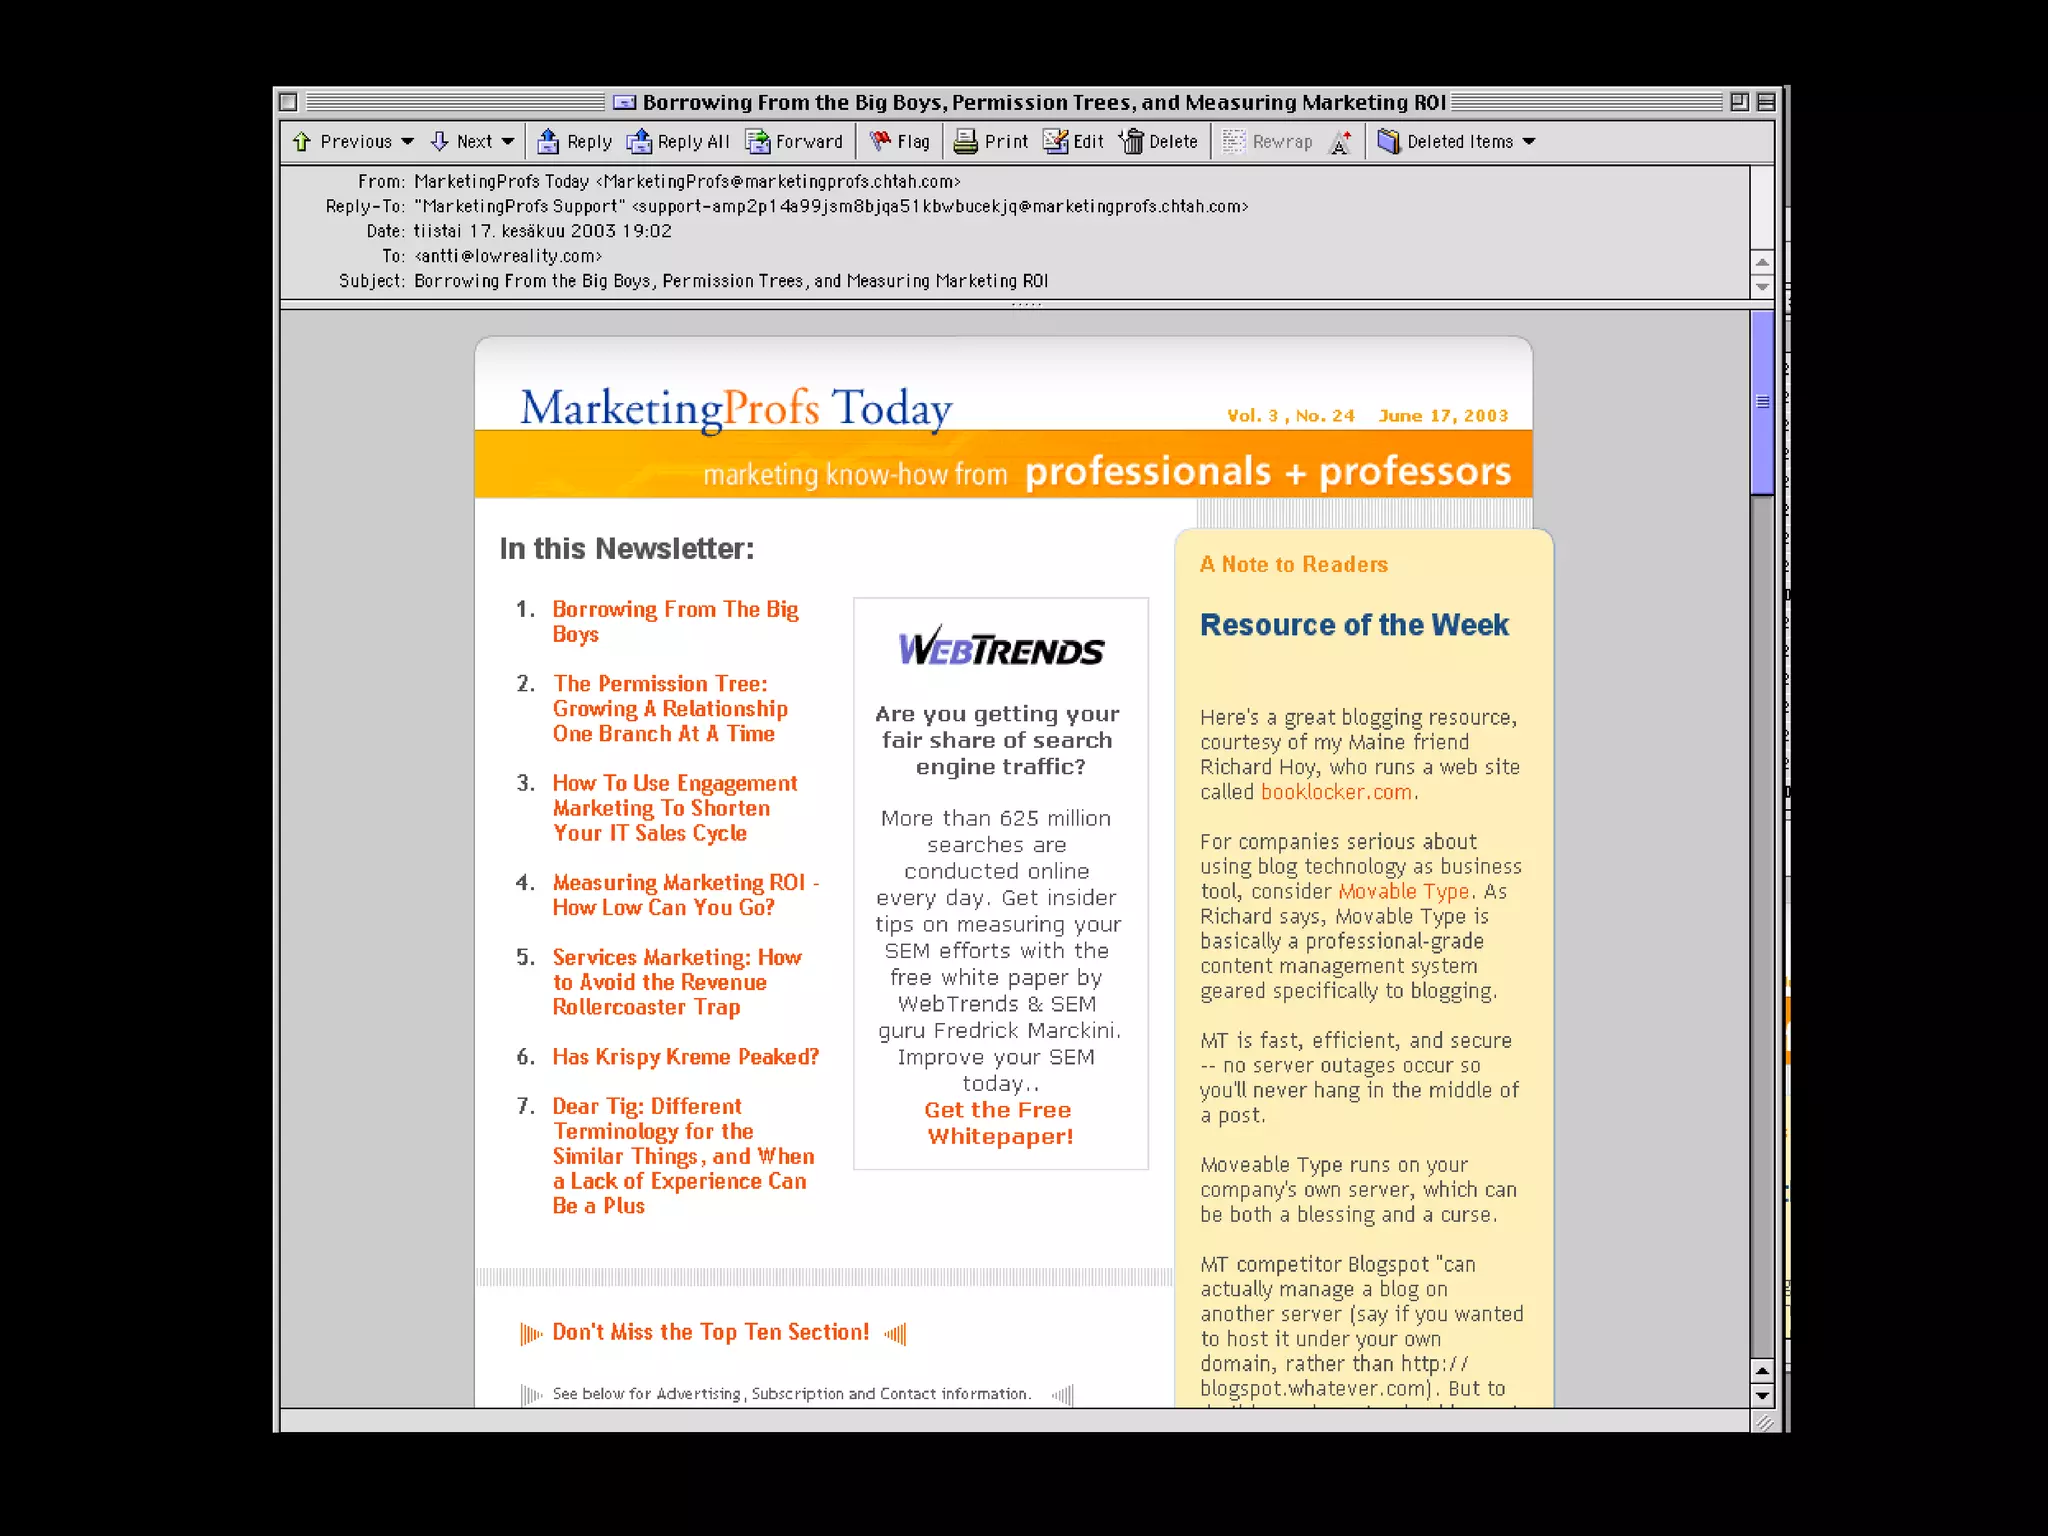Click the Reply toolbar icon
2048x1536 pixels.
click(548, 142)
